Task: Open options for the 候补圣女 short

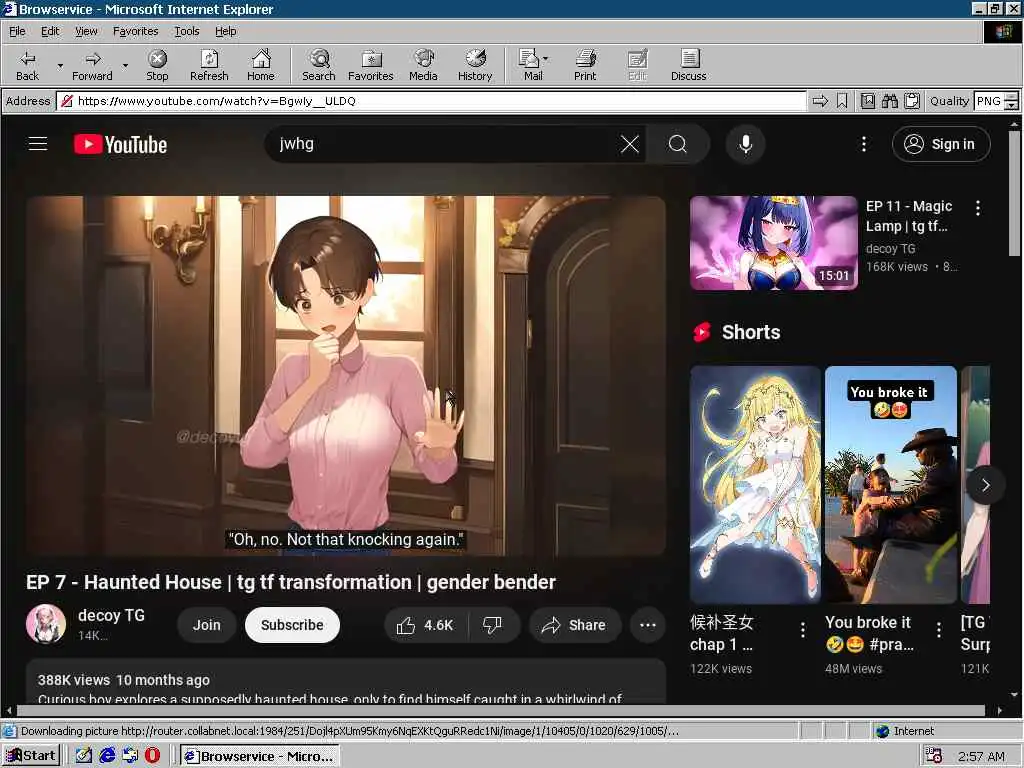Action: pyautogui.click(x=803, y=629)
